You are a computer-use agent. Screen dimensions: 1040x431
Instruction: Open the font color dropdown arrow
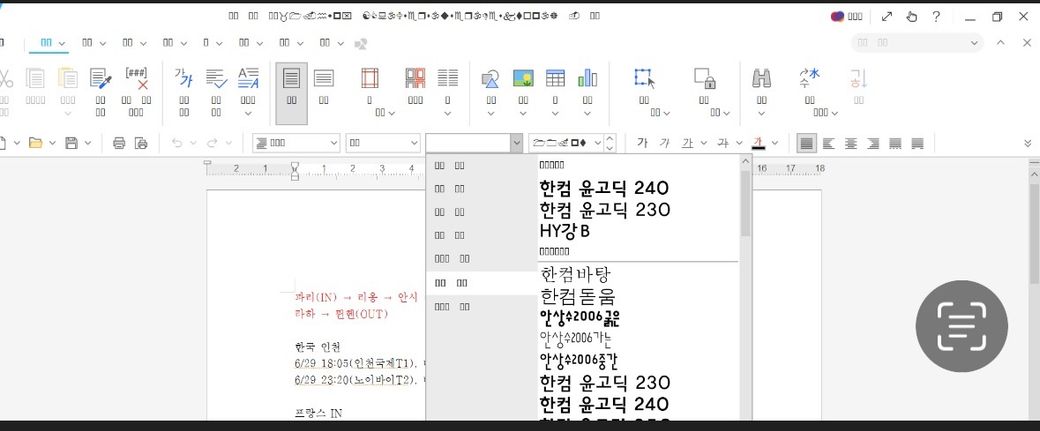coord(774,143)
